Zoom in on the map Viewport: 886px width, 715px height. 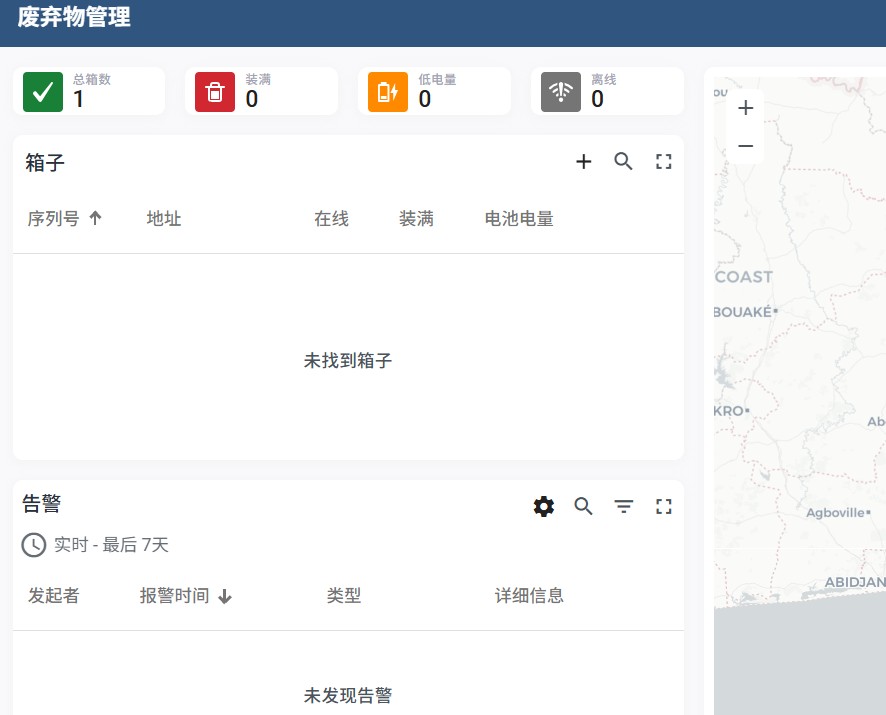pyautogui.click(x=745, y=108)
